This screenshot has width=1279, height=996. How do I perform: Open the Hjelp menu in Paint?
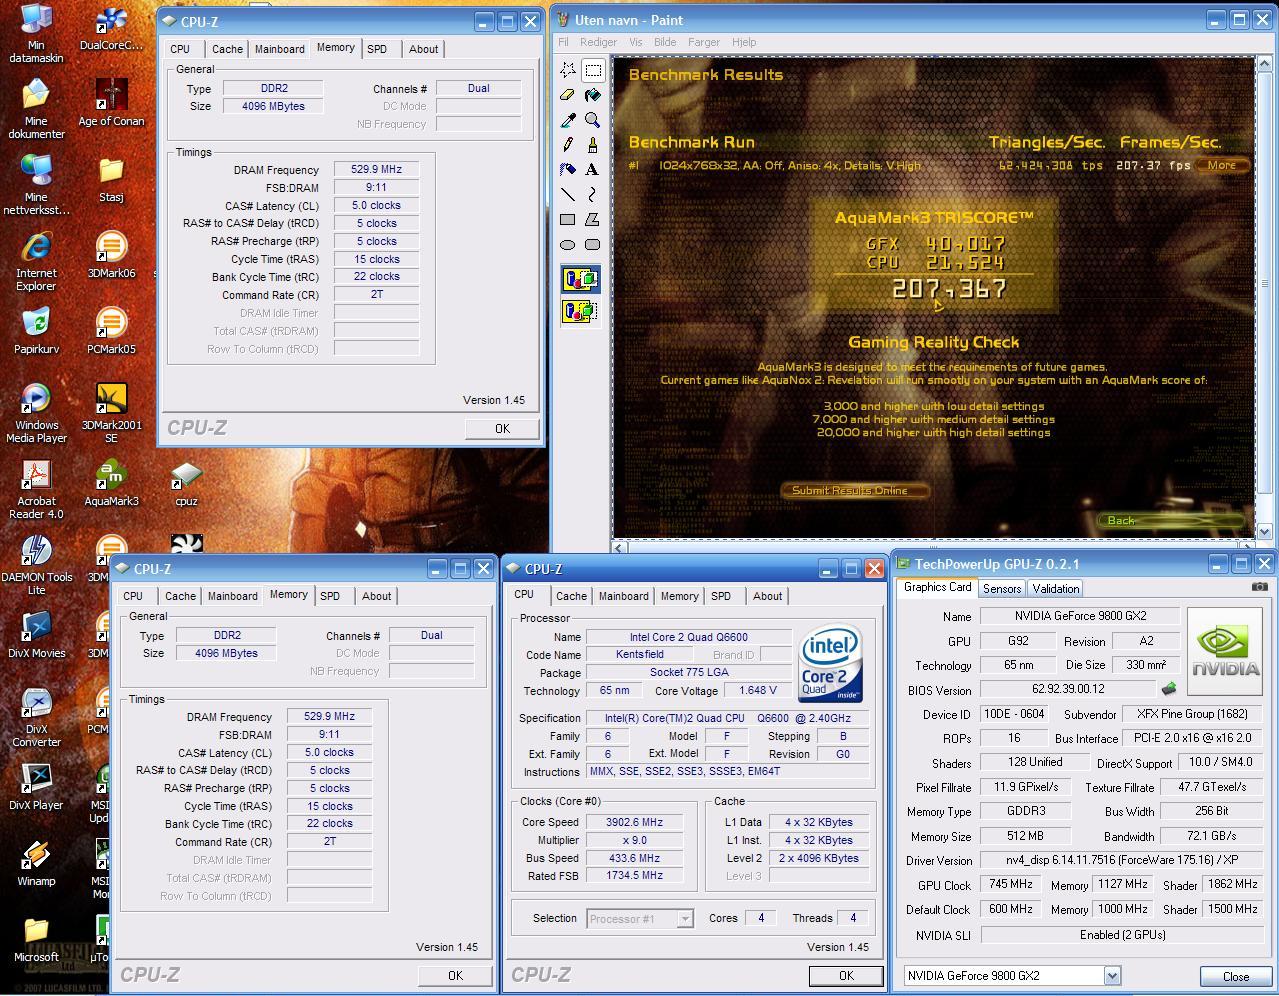click(744, 42)
